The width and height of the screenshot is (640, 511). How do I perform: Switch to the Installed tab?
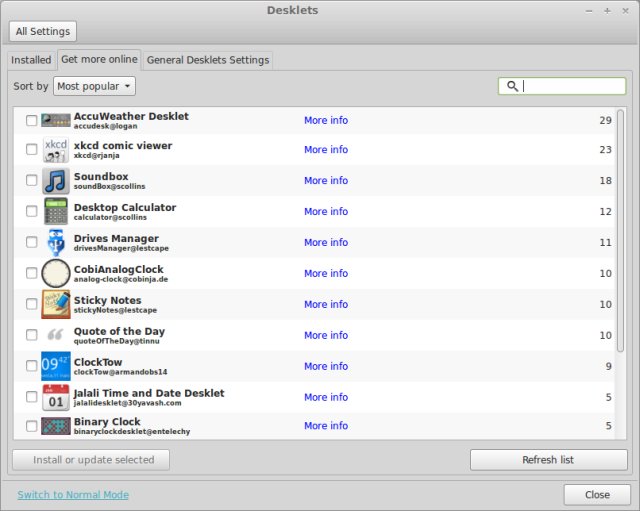point(31,60)
